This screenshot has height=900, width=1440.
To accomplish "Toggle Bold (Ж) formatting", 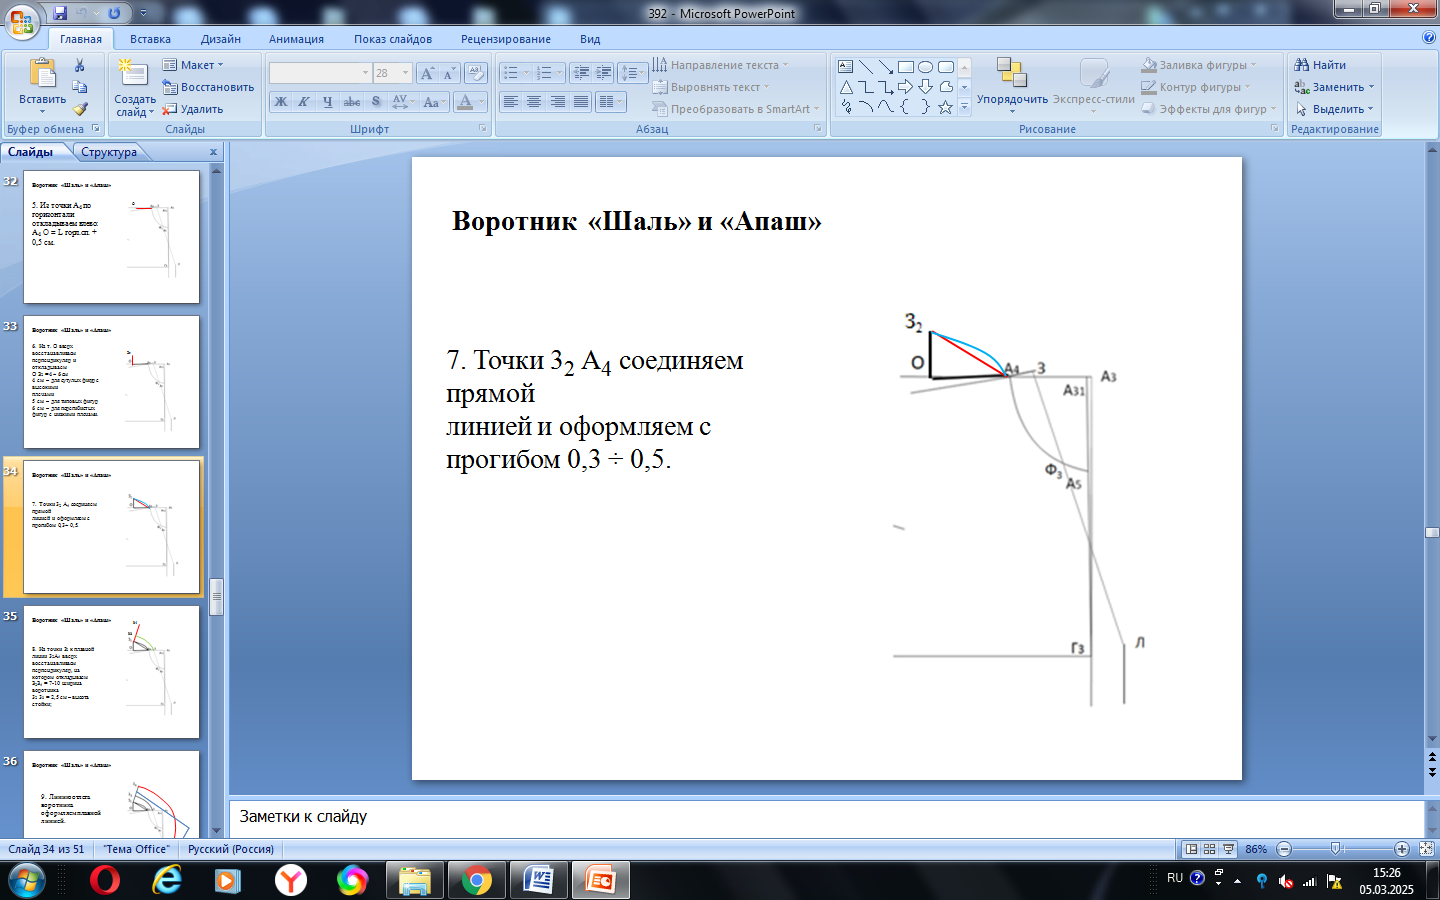I will click(281, 102).
